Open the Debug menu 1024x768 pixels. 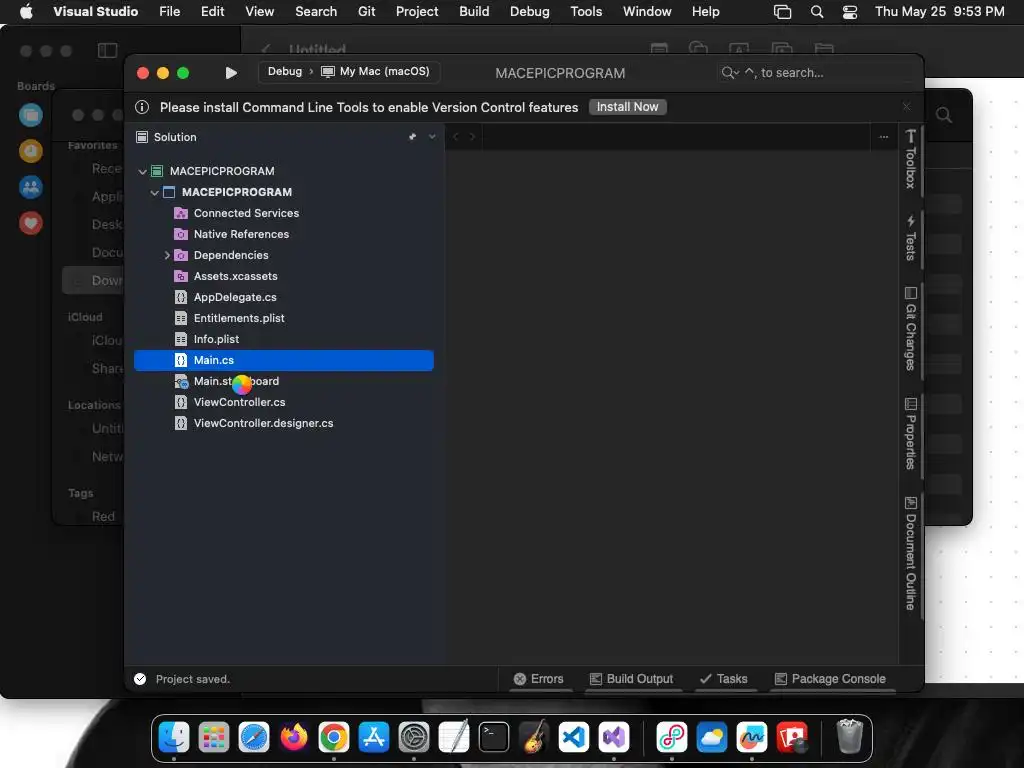(x=530, y=11)
